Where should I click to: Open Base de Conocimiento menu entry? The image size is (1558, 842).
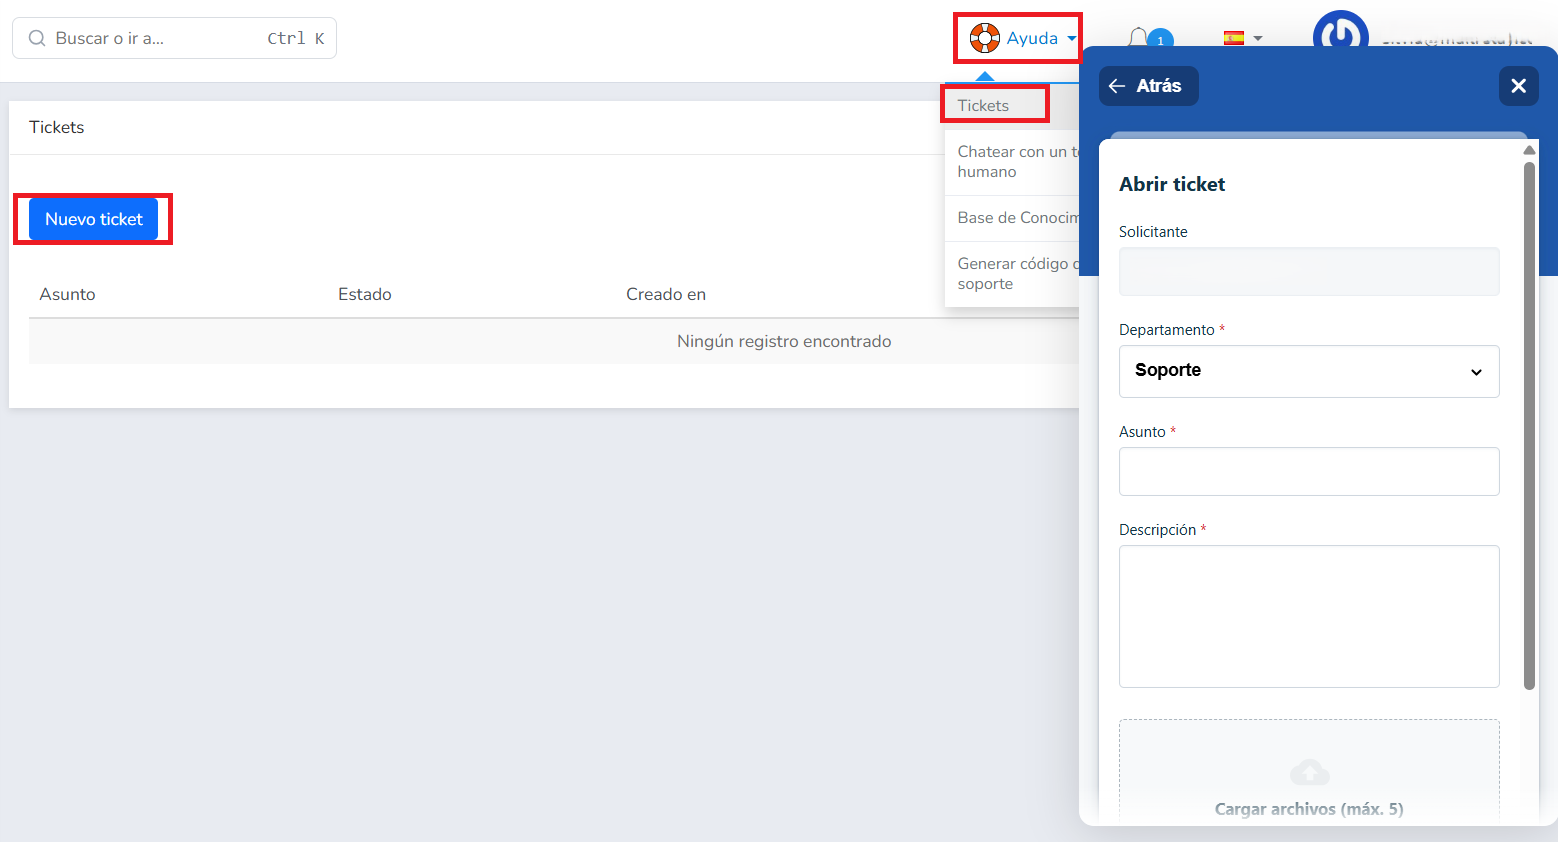tap(1012, 218)
